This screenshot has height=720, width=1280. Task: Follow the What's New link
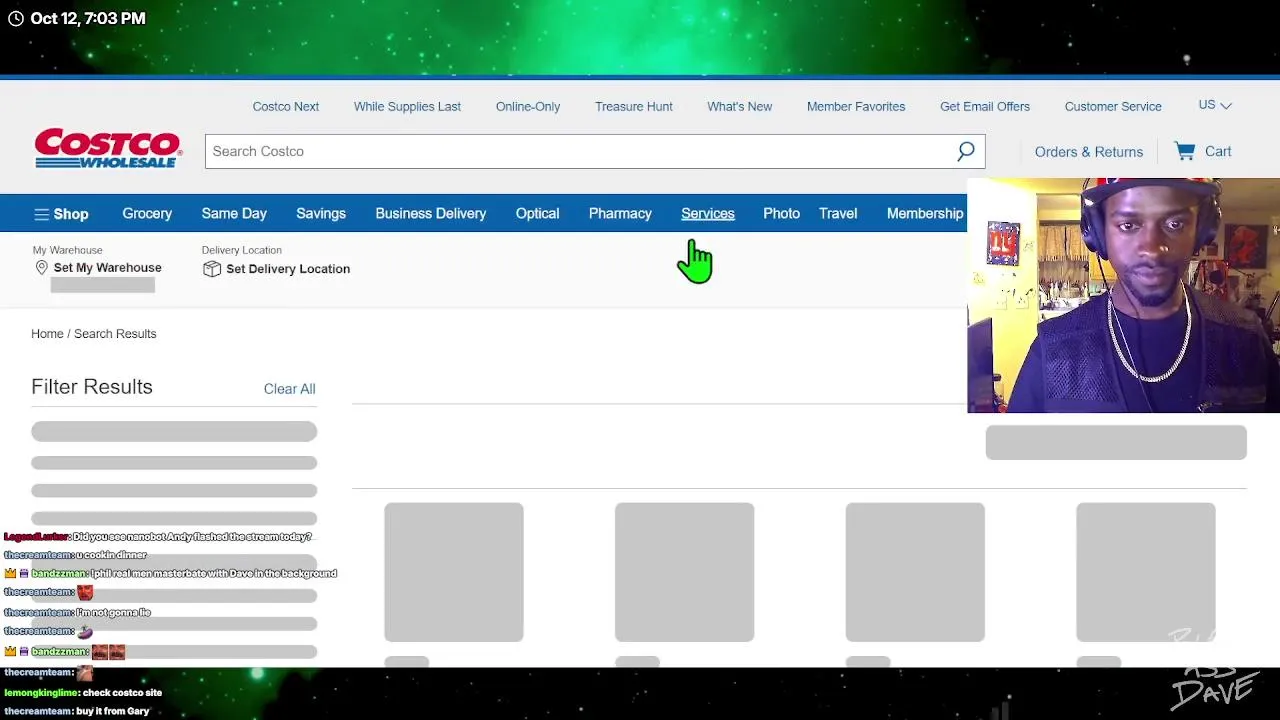tap(740, 106)
